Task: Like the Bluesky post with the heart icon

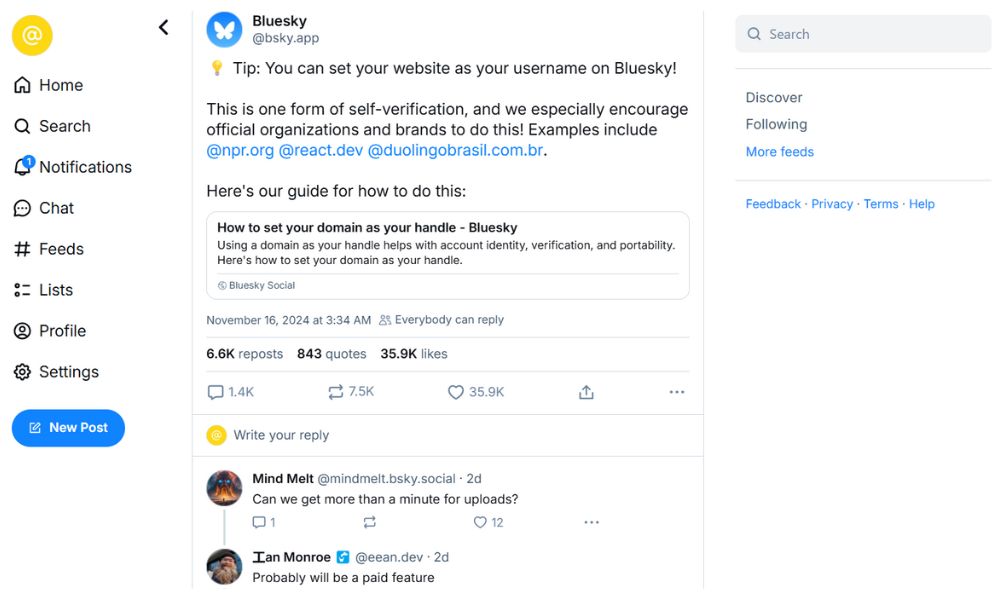Action: pyautogui.click(x=456, y=392)
